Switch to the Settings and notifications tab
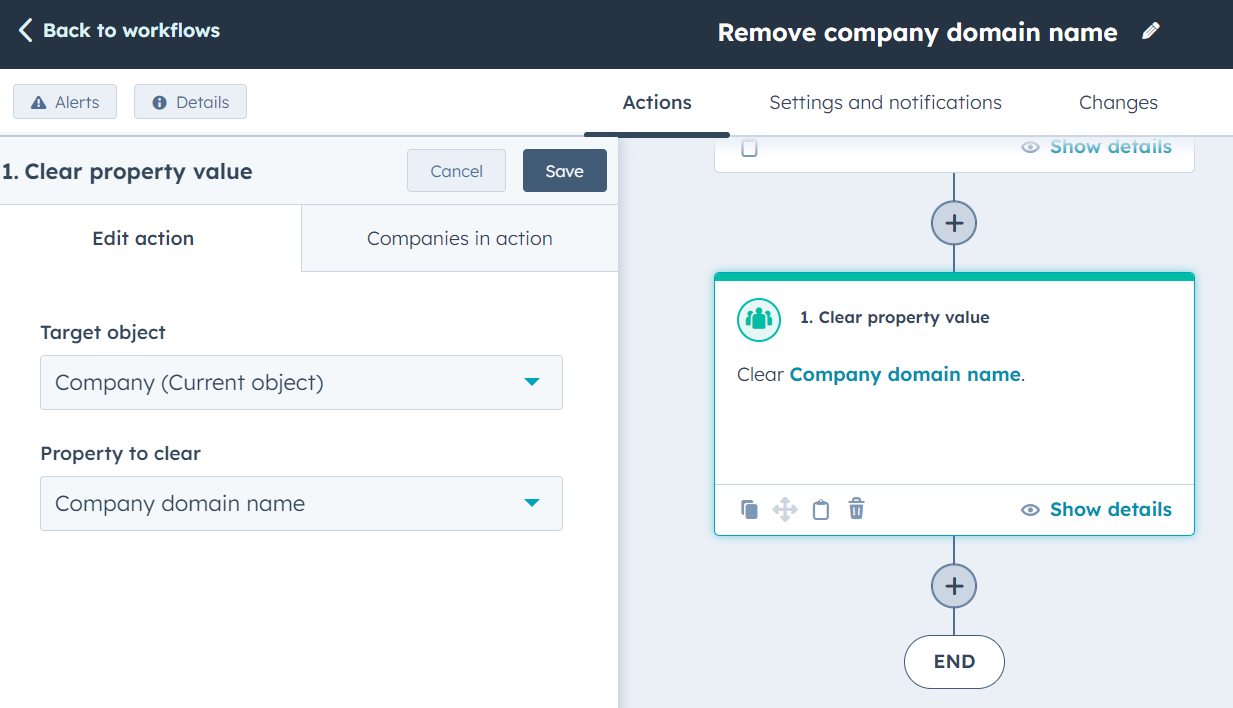Screen dimensions: 1233x708 (885, 102)
